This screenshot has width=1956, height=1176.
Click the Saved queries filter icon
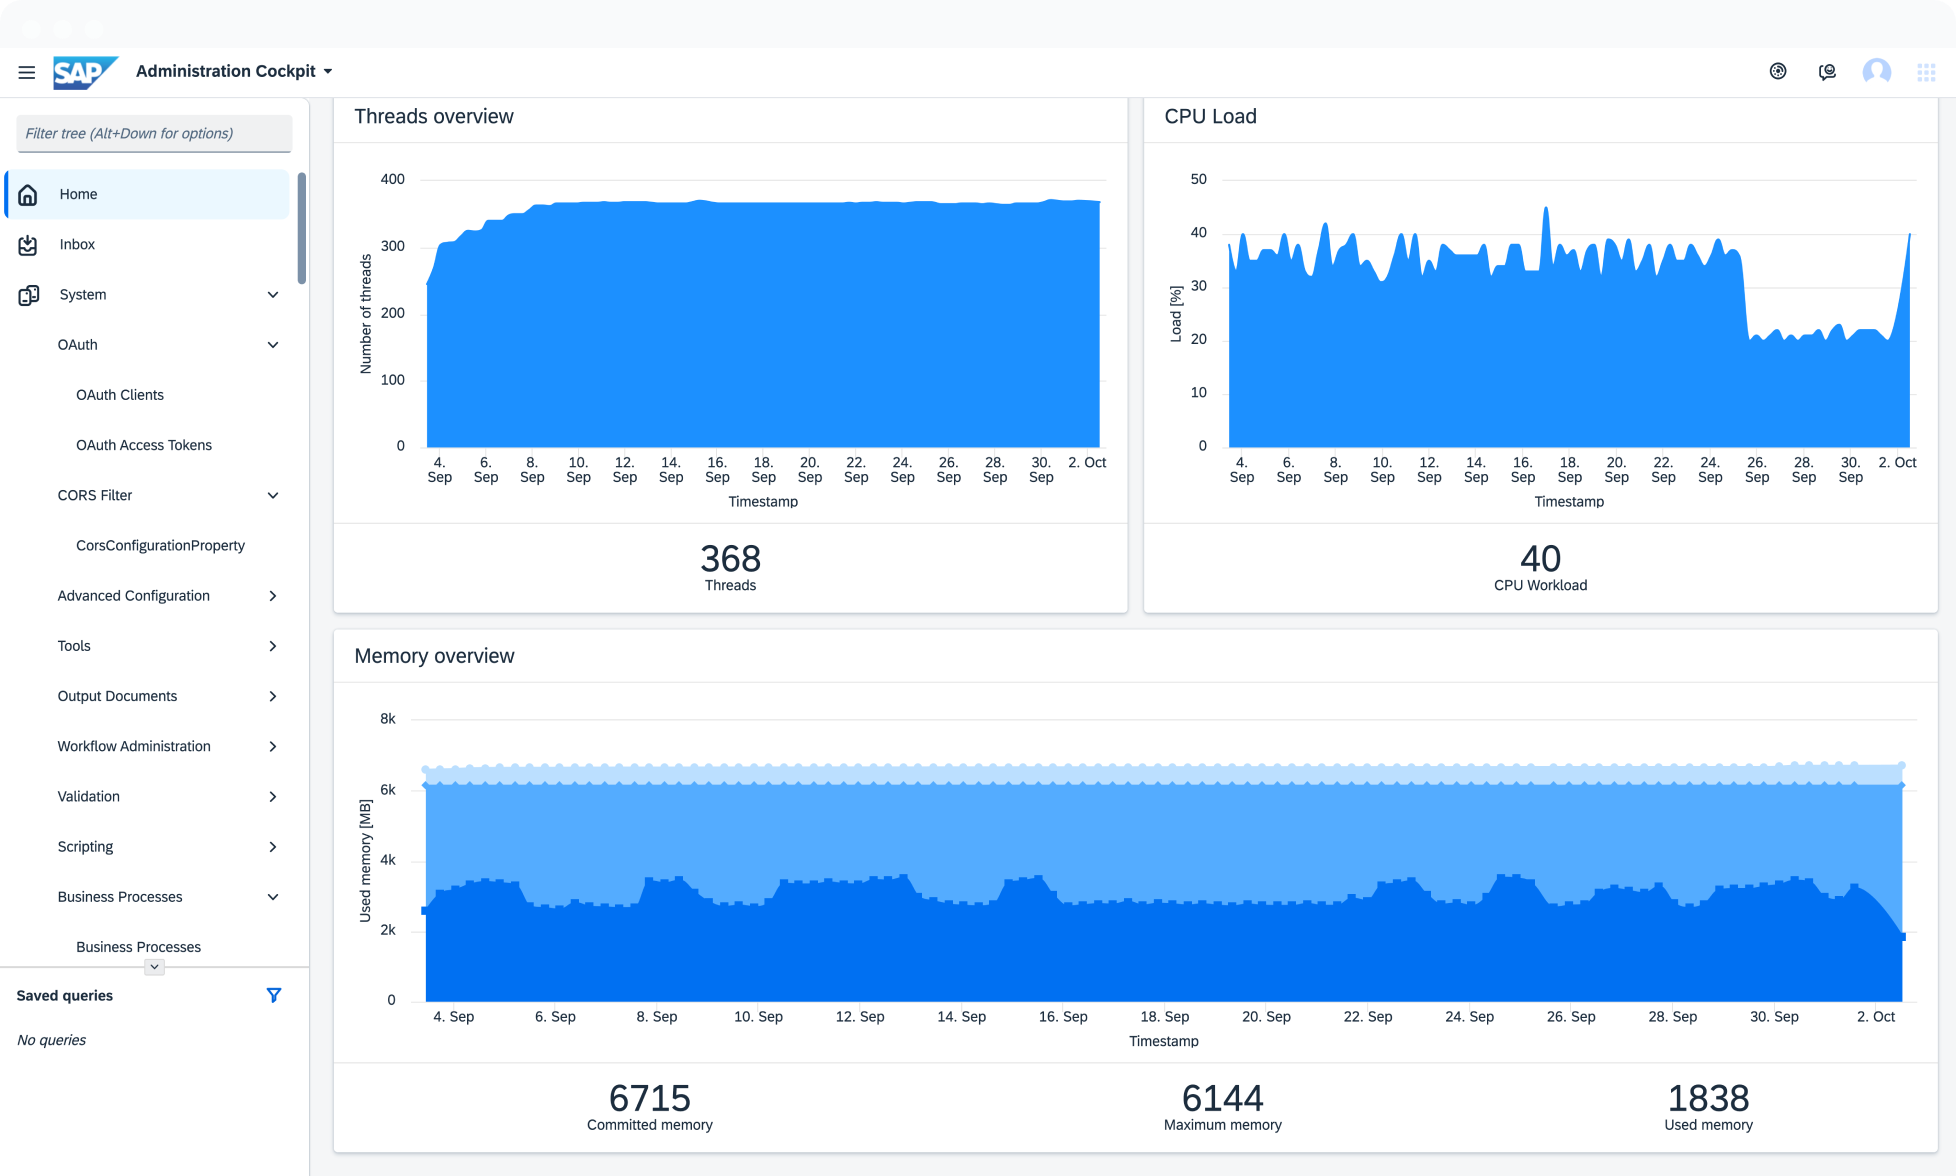click(x=274, y=995)
